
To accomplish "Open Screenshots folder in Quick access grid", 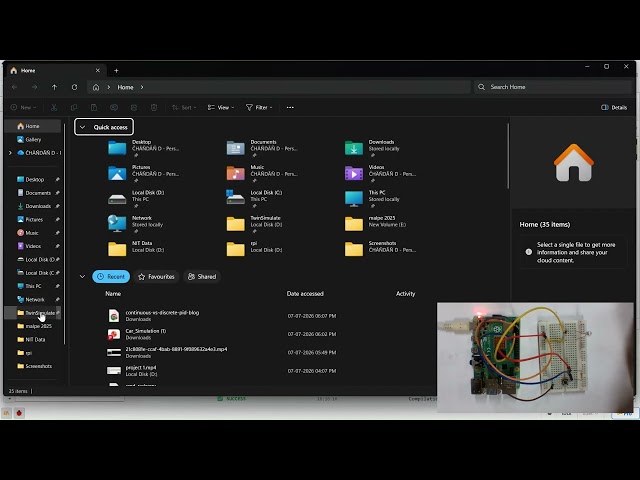I will [380, 249].
